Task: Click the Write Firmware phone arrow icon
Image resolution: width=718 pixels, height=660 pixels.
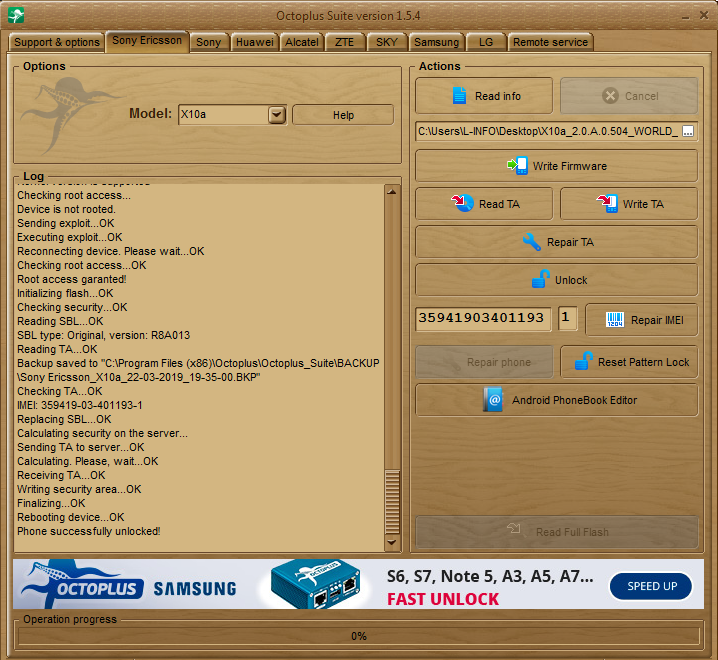Action: coord(517,166)
